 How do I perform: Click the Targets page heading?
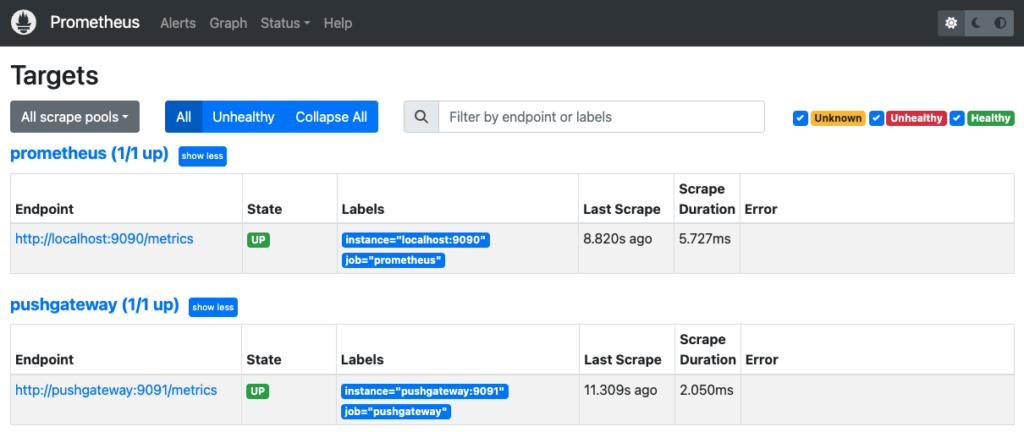pyautogui.click(x=55, y=76)
